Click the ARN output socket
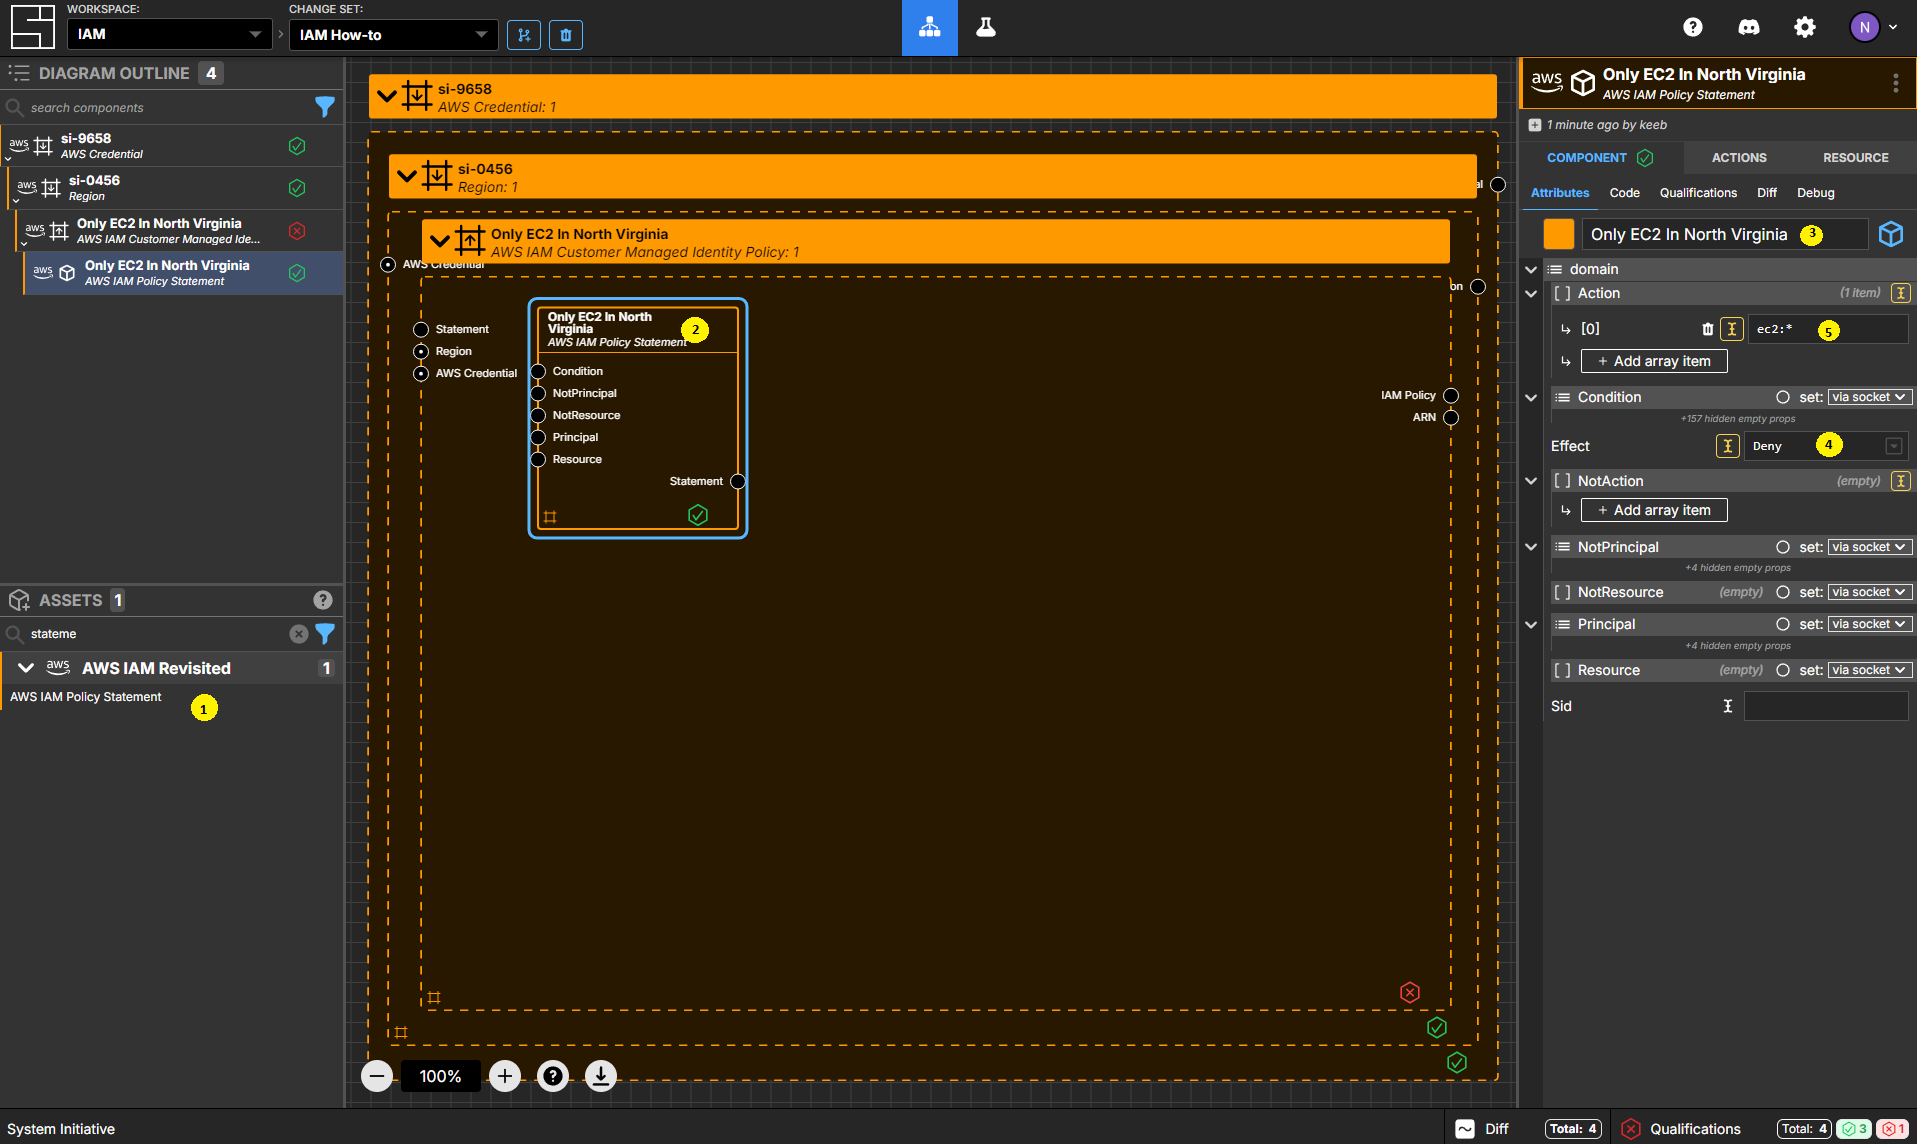The image size is (1917, 1144). click(1451, 417)
